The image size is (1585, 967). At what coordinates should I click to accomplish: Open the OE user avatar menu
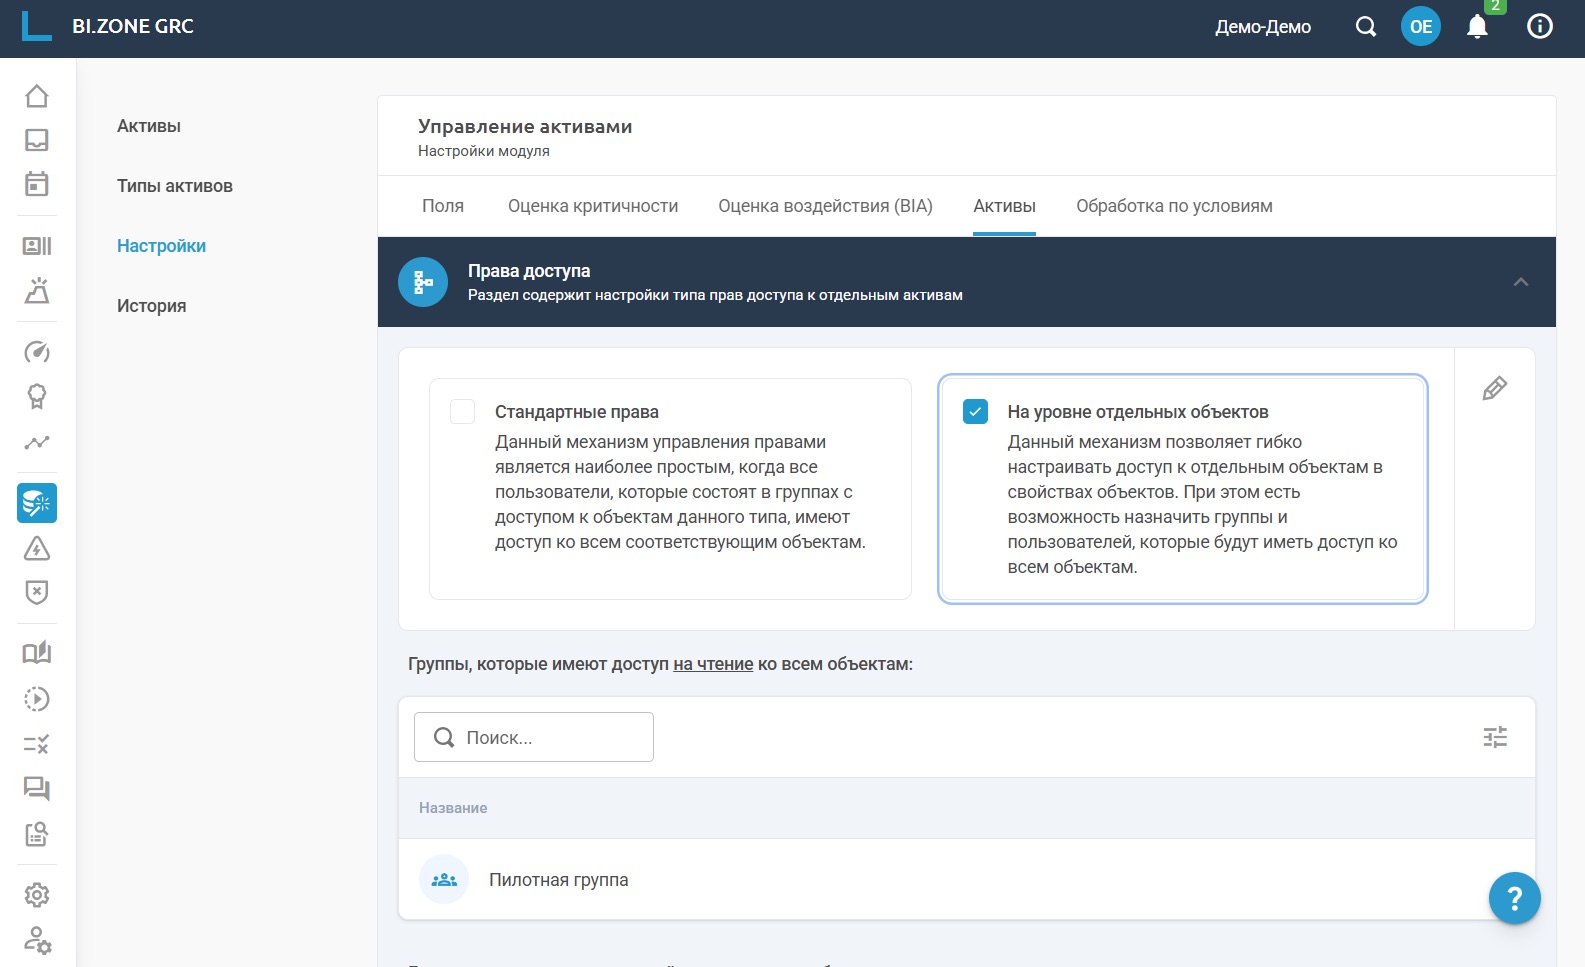click(x=1421, y=27)
